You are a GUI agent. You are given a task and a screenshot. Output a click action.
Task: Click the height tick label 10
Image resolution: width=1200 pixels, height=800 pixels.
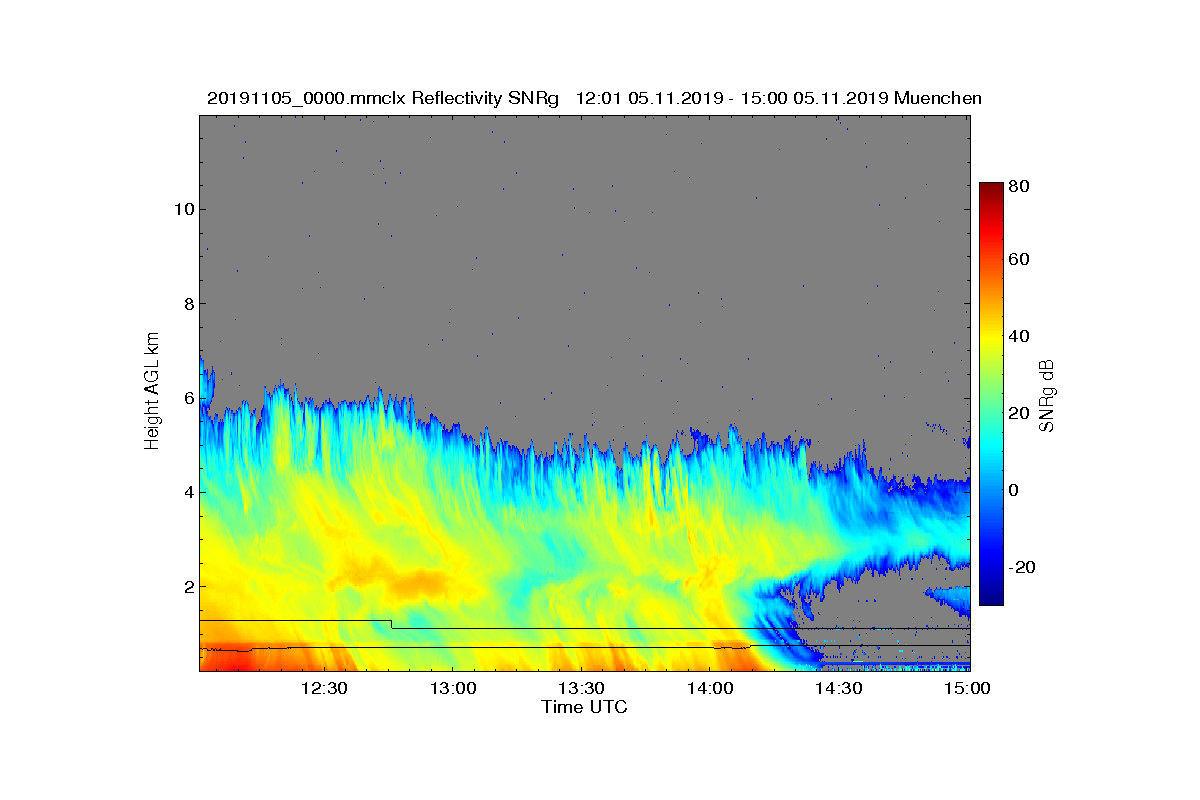[x=182, y=209]
